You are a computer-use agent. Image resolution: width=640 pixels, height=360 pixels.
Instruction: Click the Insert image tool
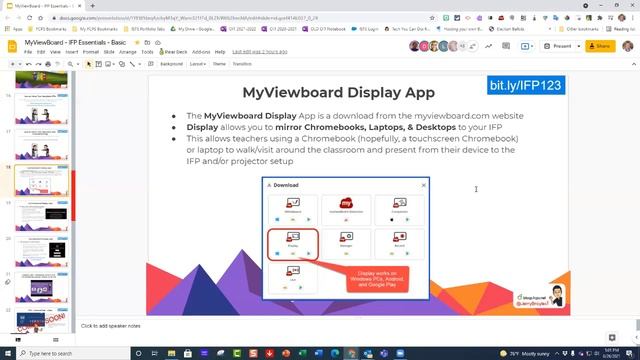(109, 64)
